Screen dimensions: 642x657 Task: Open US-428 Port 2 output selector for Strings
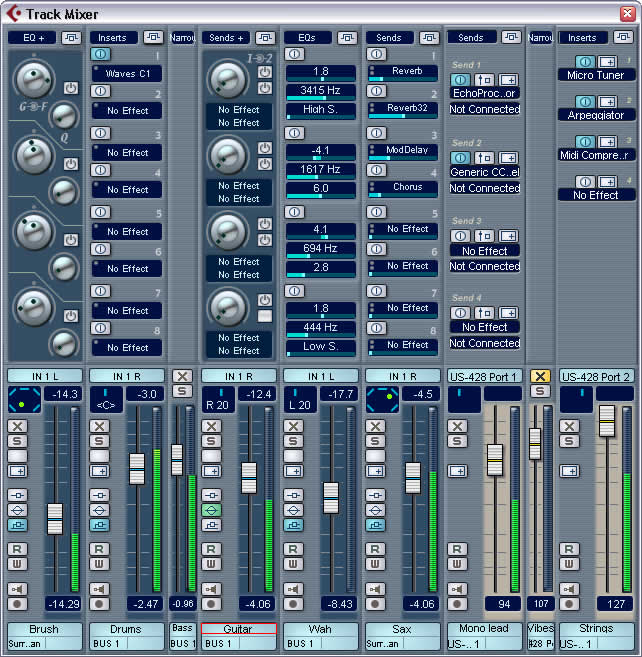click(596, 376)
